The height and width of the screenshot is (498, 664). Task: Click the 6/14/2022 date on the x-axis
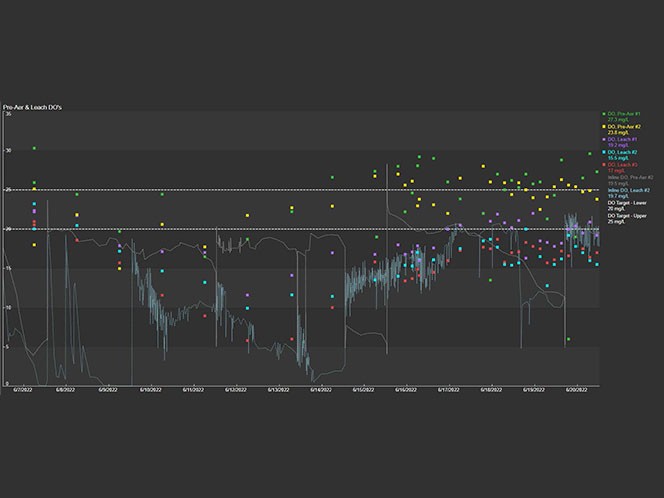[320, 390]
